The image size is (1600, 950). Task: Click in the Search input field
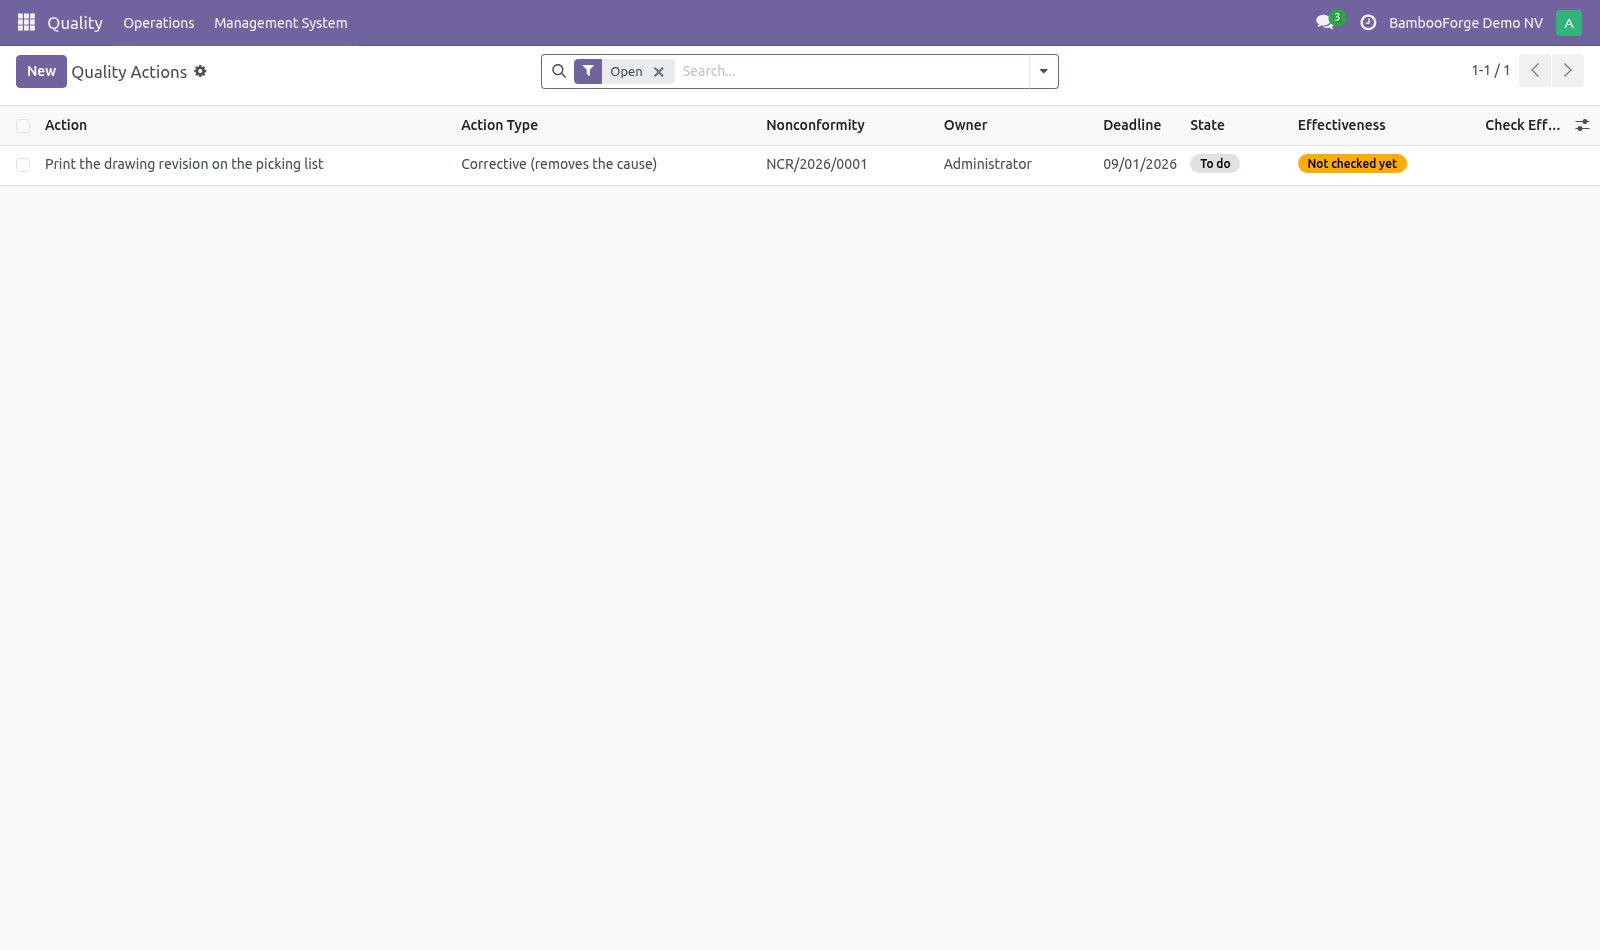852,71
